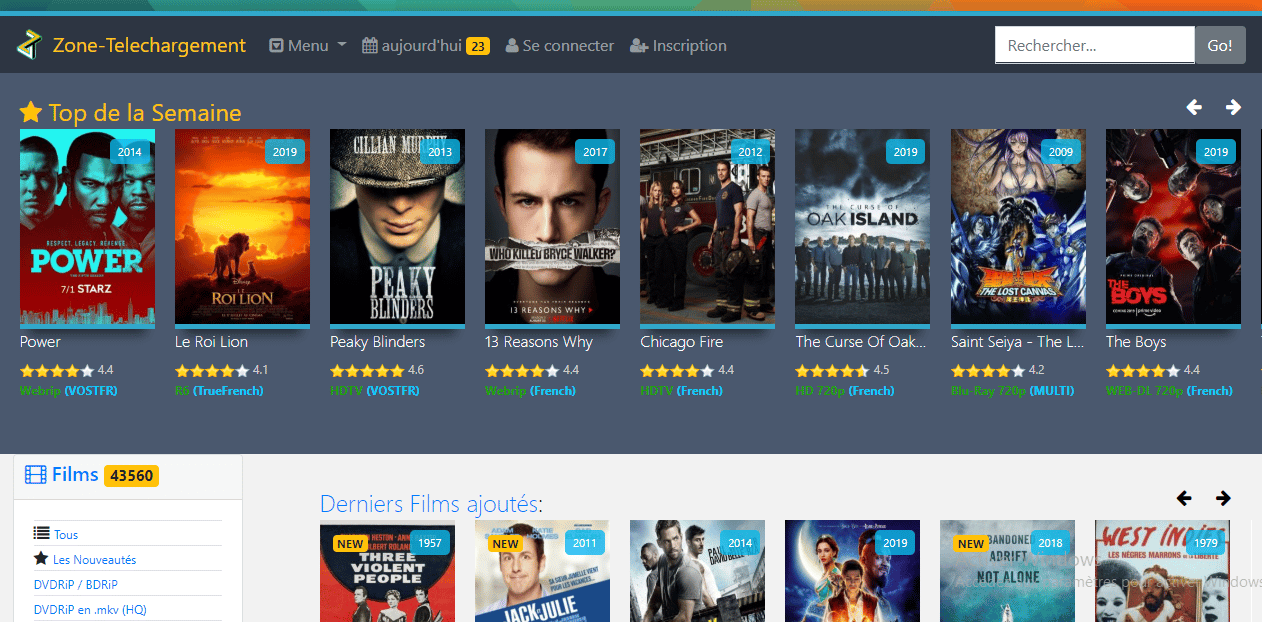Click the star icon beside Les Nouveautés
The image size is (1262, 622).
pos(41,559)
